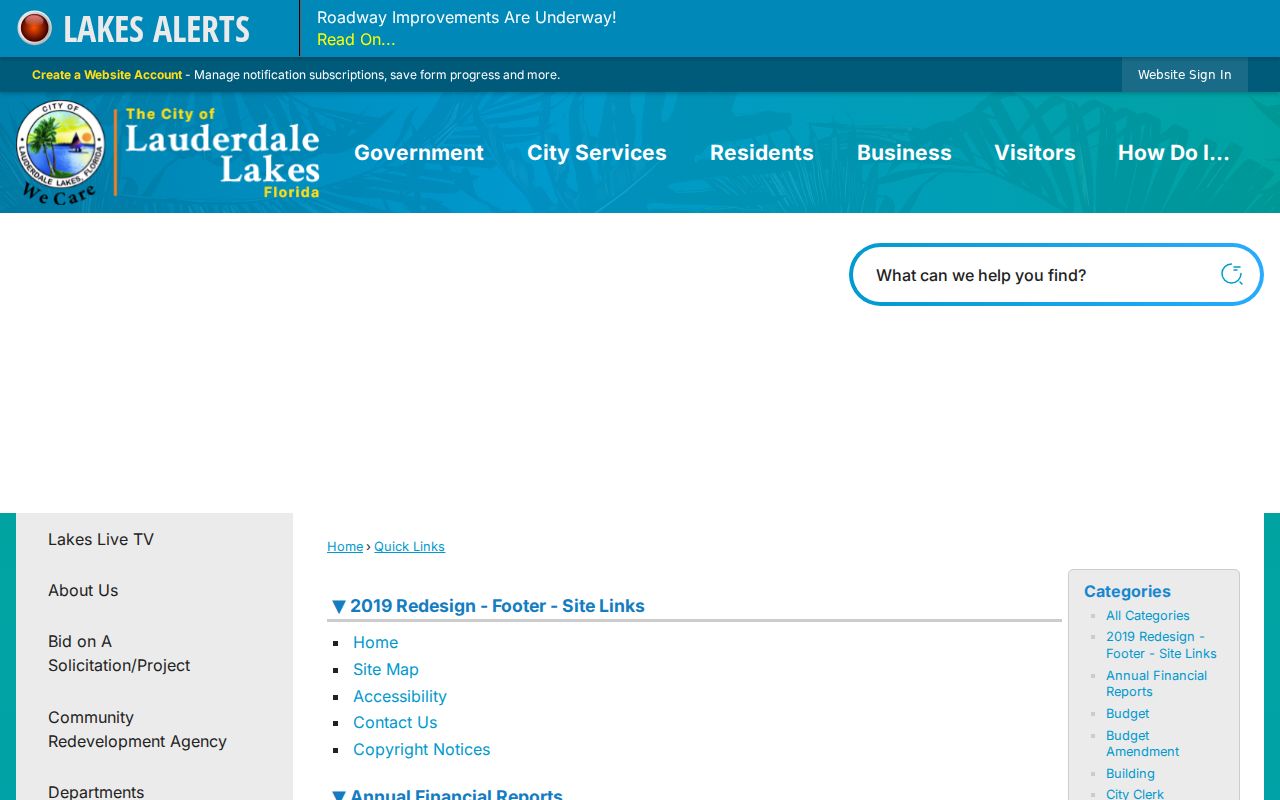
Task: Open the Accessibility link
Action: (x=400, y=696)
